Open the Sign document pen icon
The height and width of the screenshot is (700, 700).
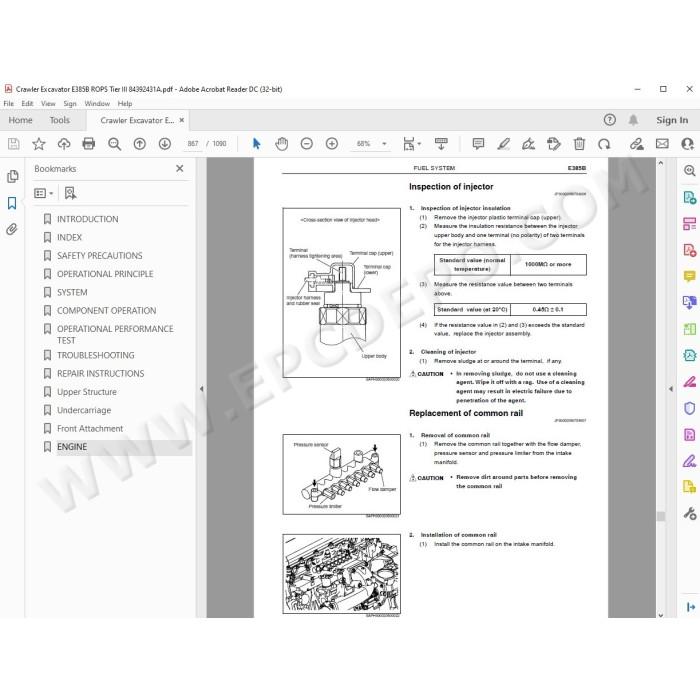pos(529,144)
